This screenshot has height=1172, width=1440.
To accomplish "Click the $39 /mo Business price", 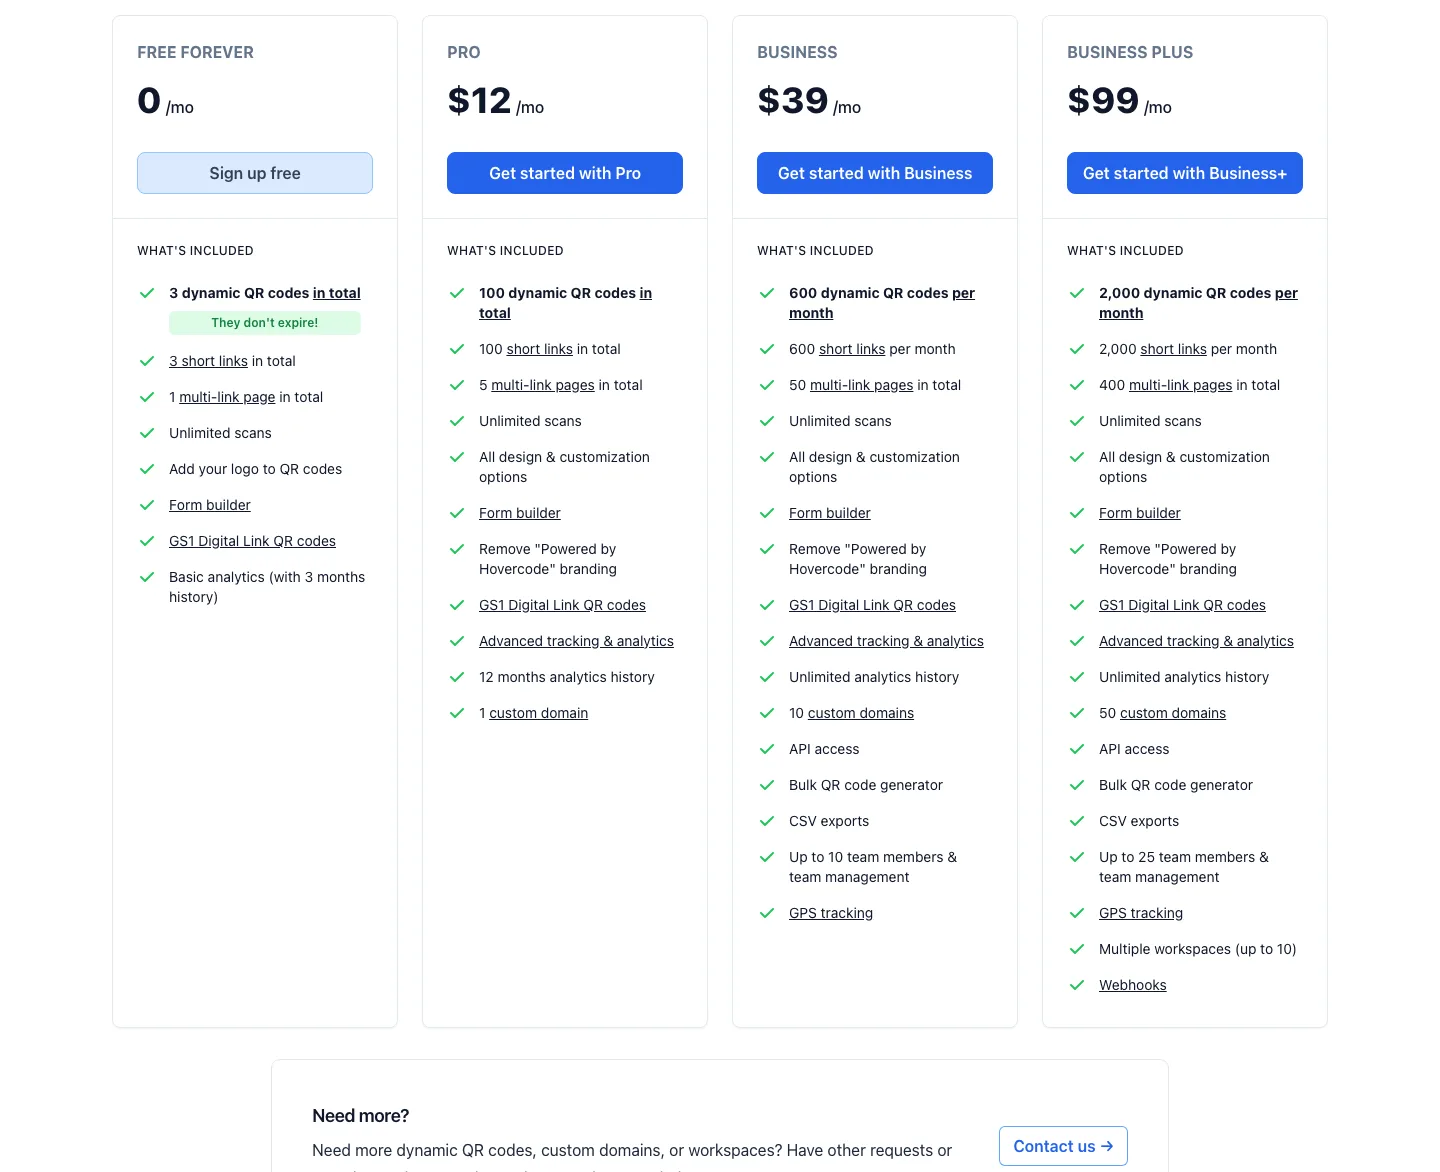I will coord(809,101).
